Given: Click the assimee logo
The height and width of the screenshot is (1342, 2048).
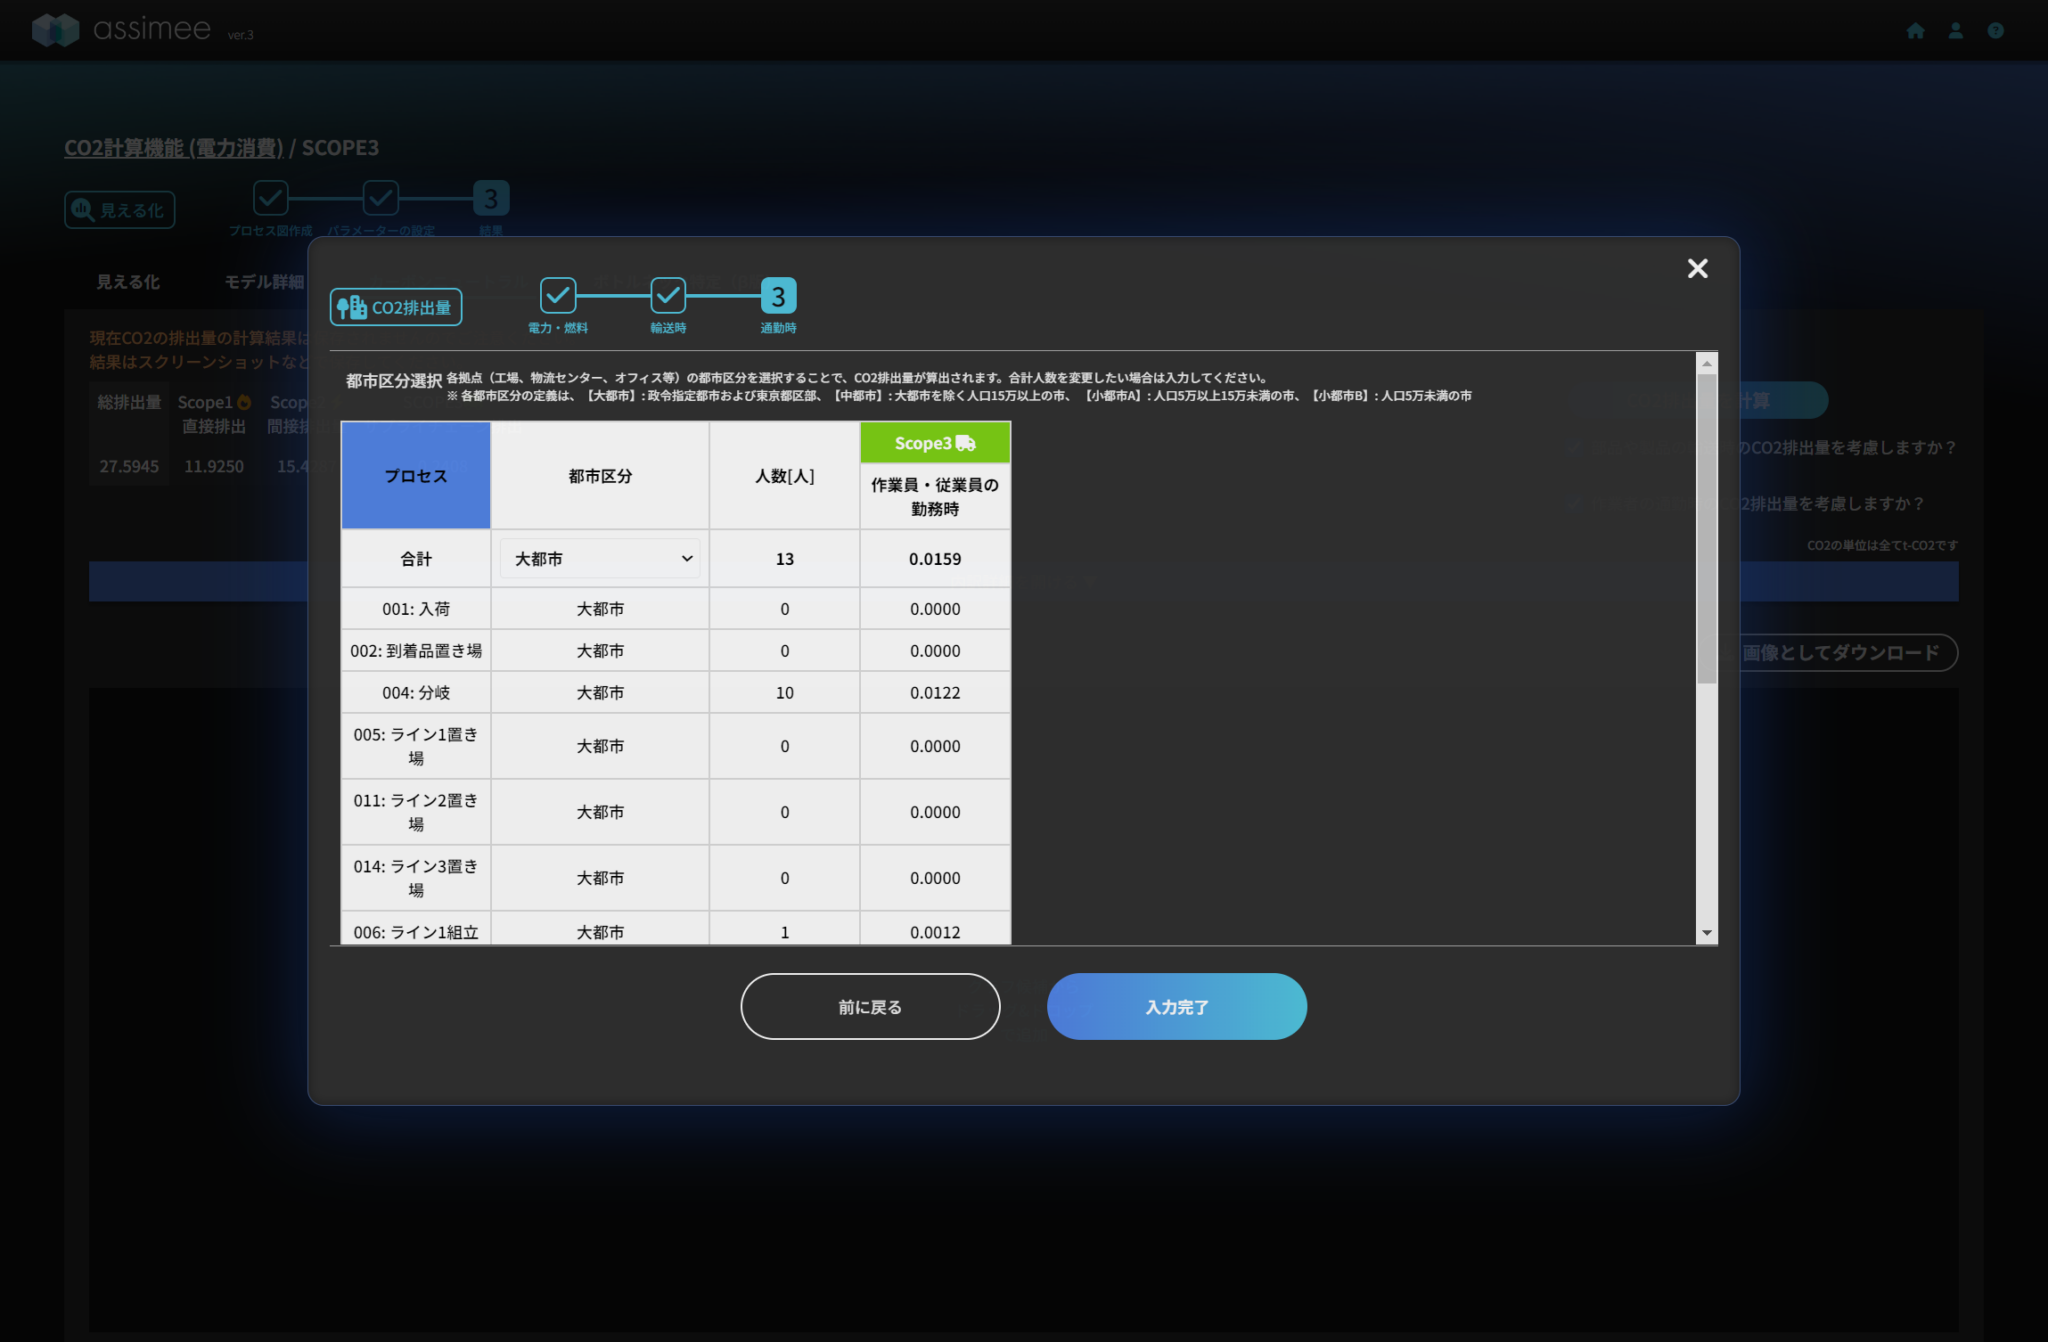Looking at the screenshot, I should click(x=122, y=29).
